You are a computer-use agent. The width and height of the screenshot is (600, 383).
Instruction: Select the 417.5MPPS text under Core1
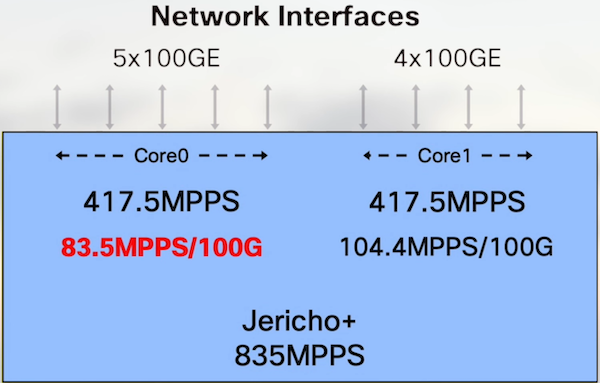[x=447, y=202]
